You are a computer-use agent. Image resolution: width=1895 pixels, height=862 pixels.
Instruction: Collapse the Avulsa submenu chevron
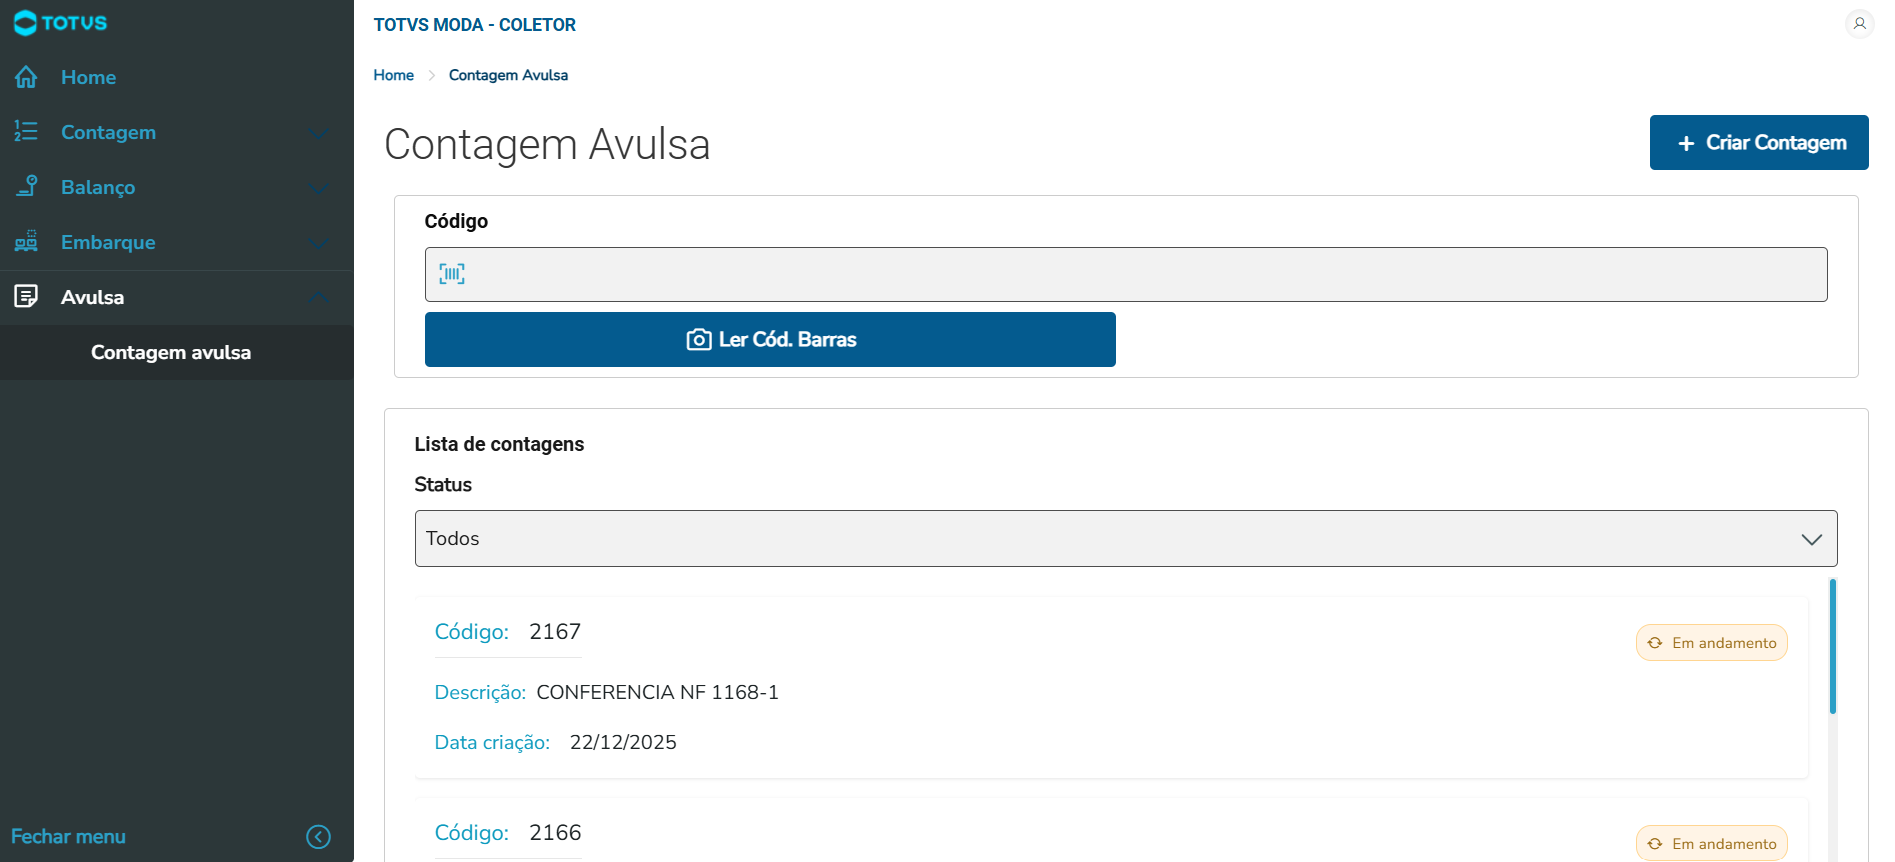[x=319, y=297]
